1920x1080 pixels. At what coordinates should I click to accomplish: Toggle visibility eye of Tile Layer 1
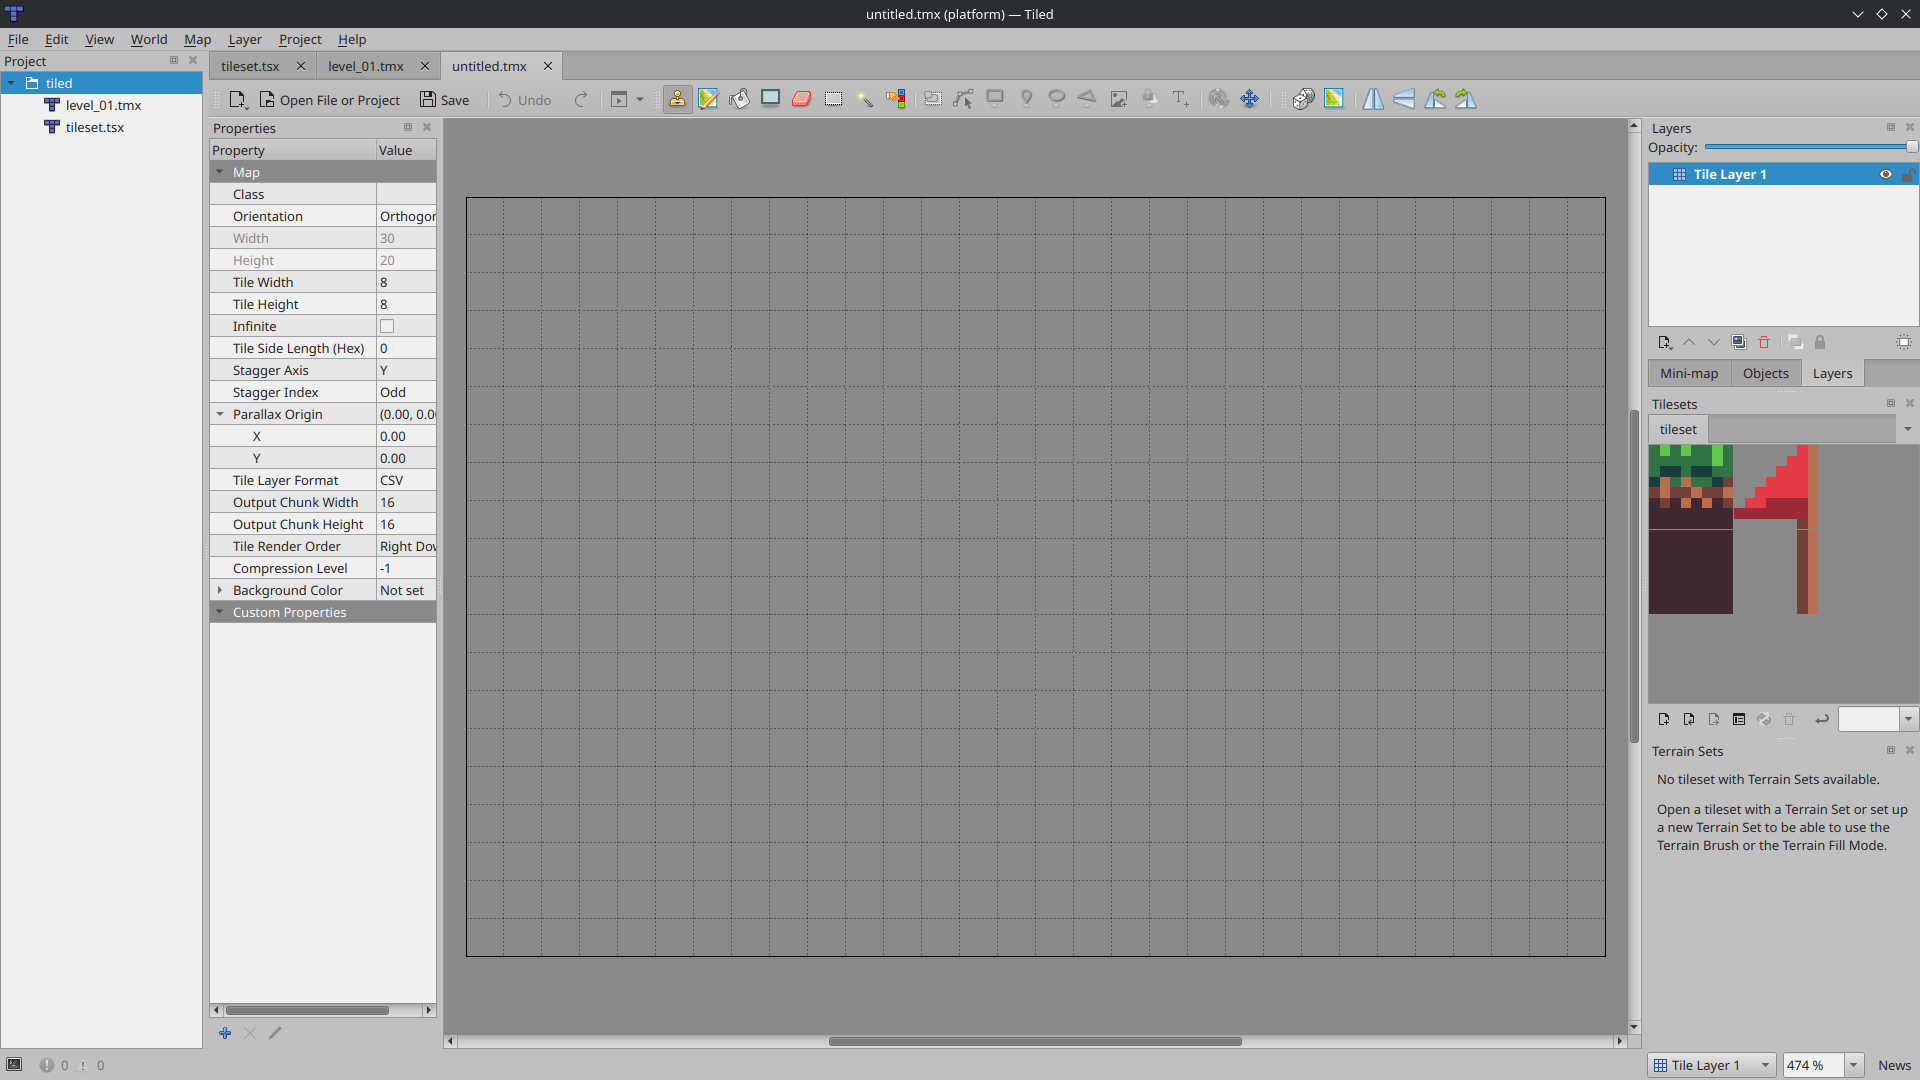click(x=1886, y=174)
